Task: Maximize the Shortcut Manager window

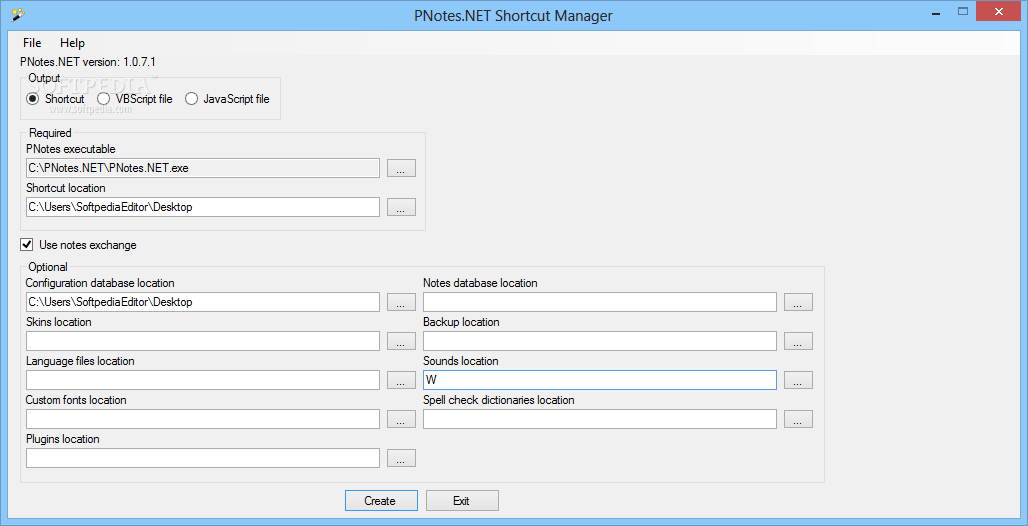Action: pos(962,12)
